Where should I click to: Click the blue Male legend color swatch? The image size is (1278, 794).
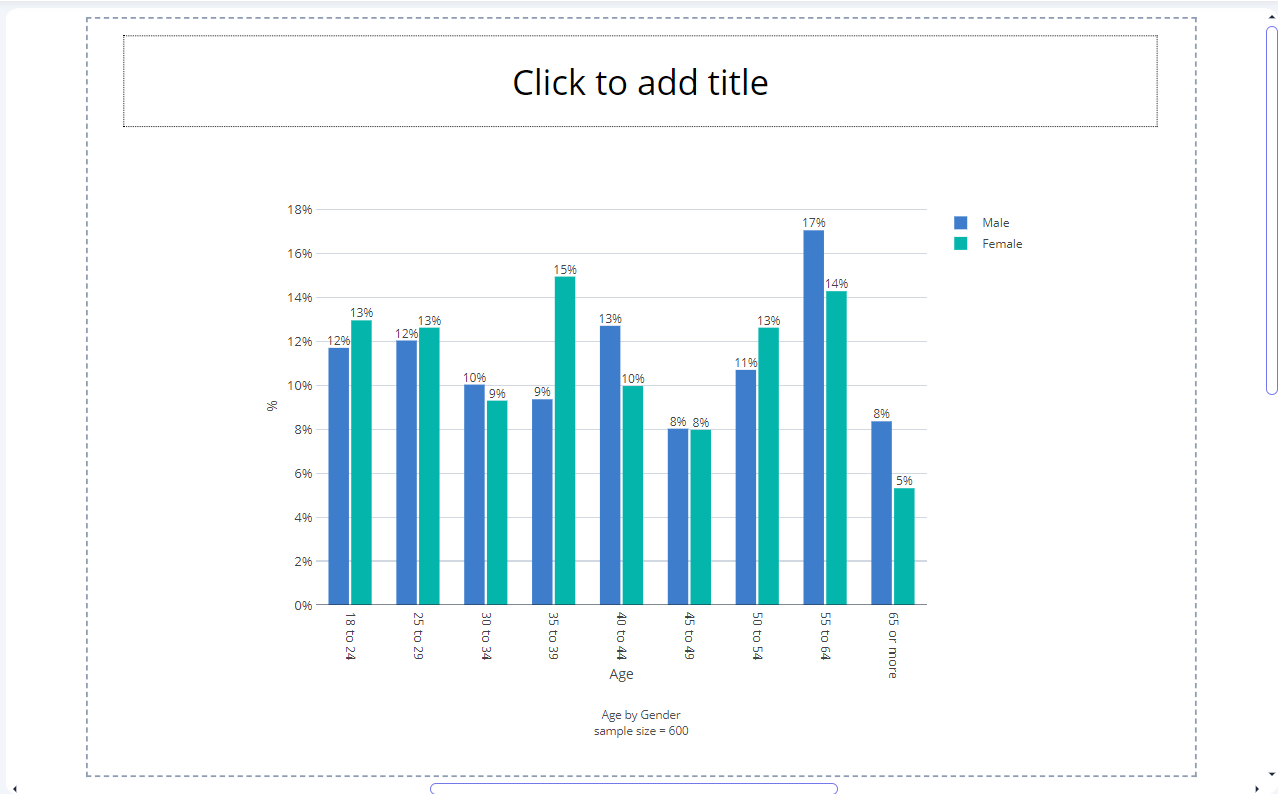[x=961, y=223]
